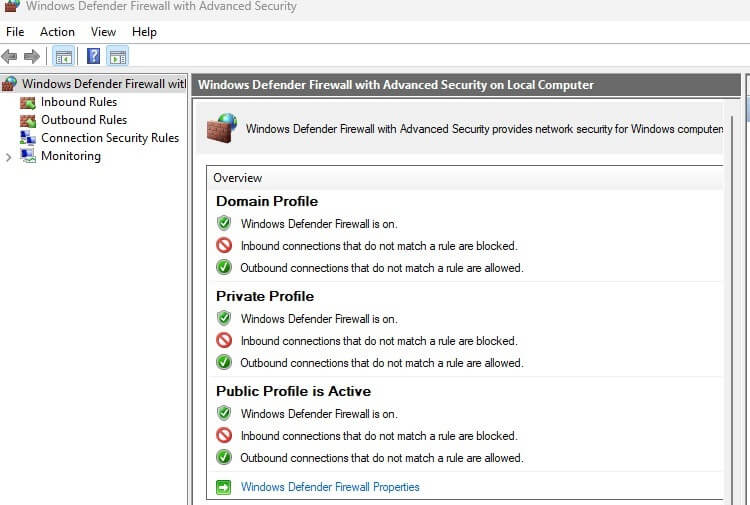Image resolution: width=750 pixels, height=505 pixels.
Task: Open the Windows Defender Firewall Properties link
Action: 330,487
